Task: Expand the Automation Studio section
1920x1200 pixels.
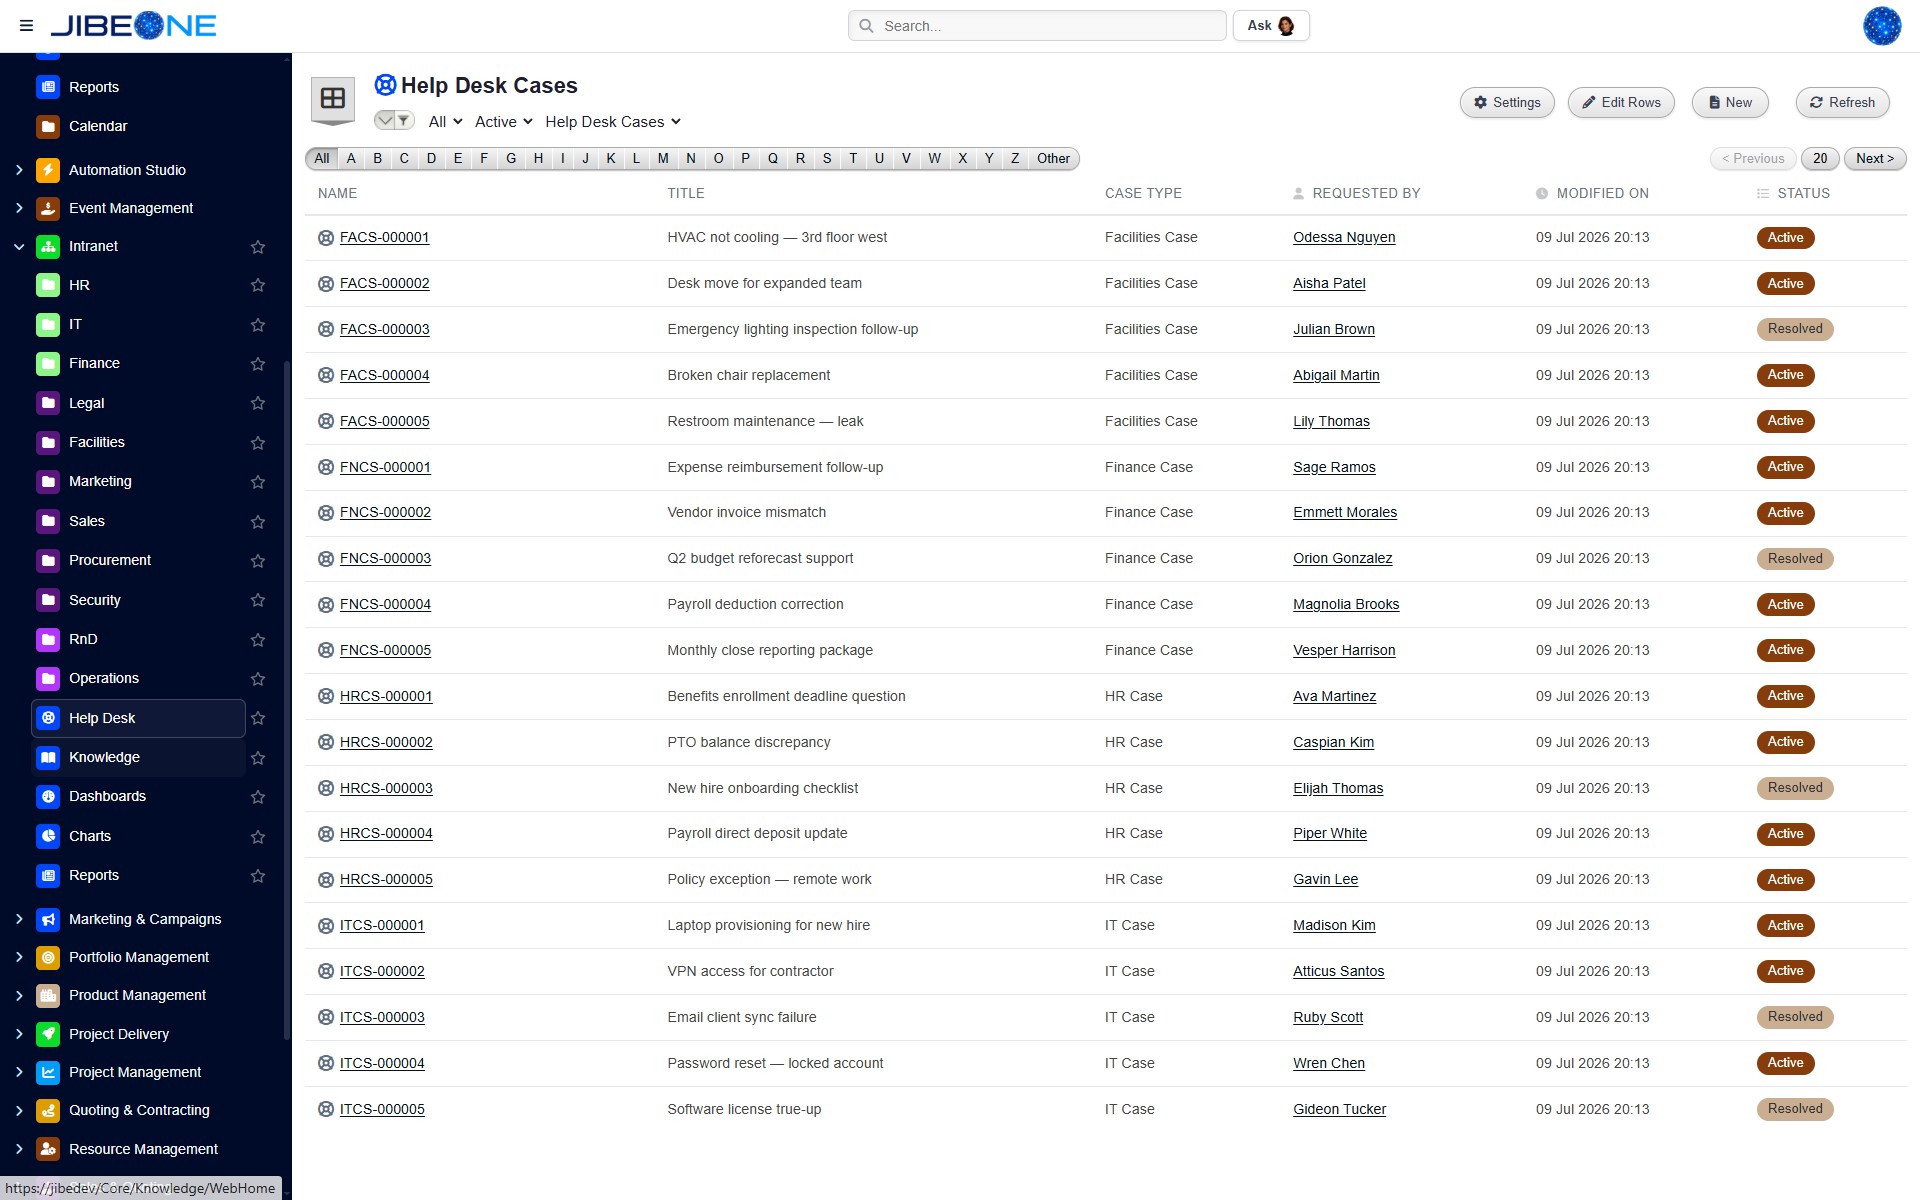Action: (x=19, y=170)
